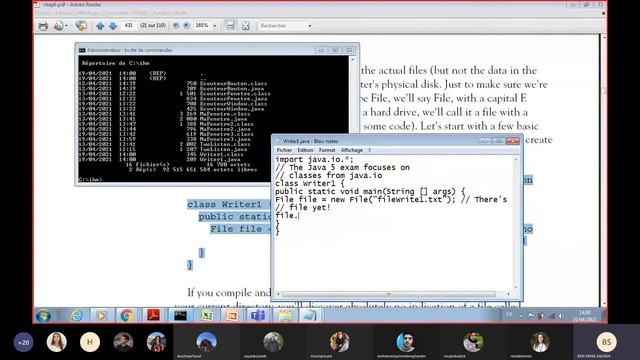Viewport: 640px width, 360px height.
Task: Click the Bloc-notes vertical scrollbar up arrow
Action: point(516,159)
